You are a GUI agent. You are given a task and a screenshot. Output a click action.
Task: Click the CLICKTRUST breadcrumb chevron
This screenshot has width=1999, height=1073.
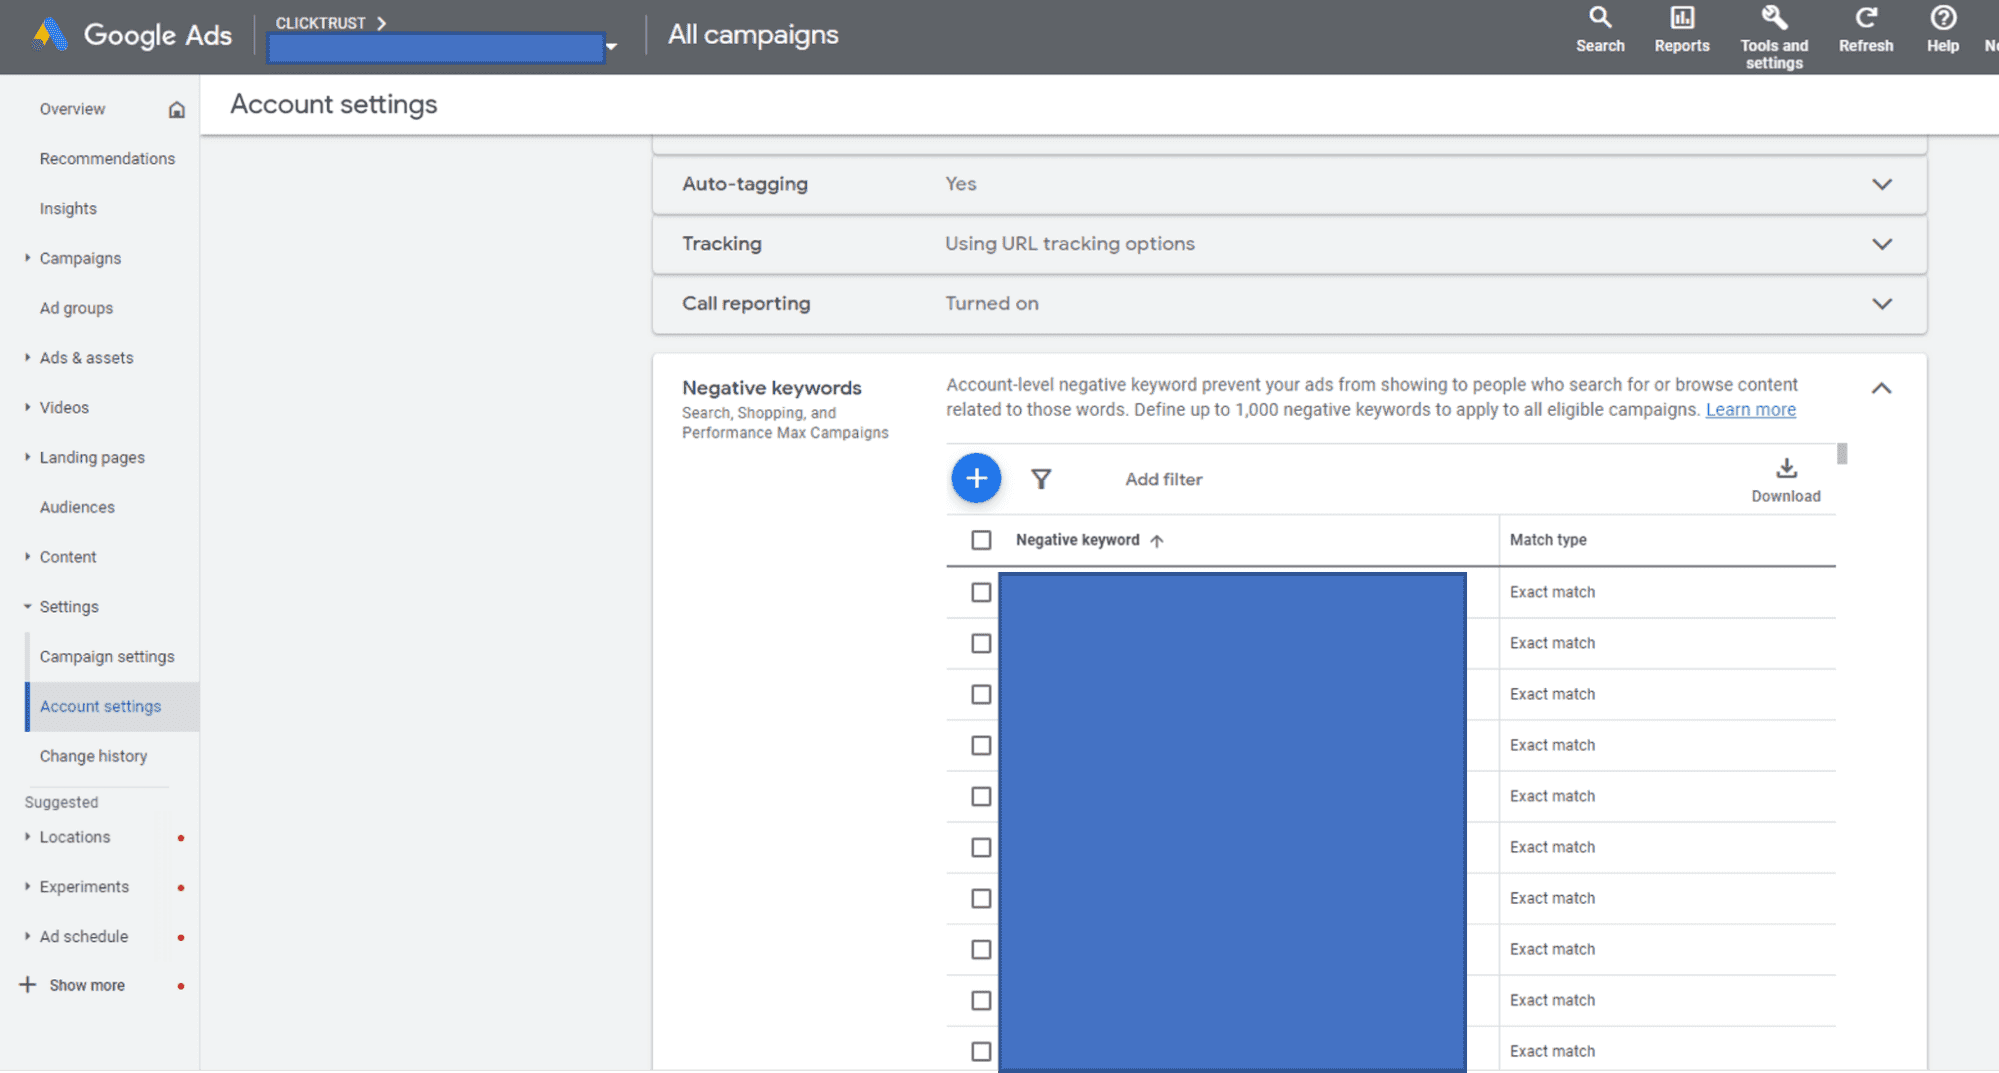click(x=382, y=23)
